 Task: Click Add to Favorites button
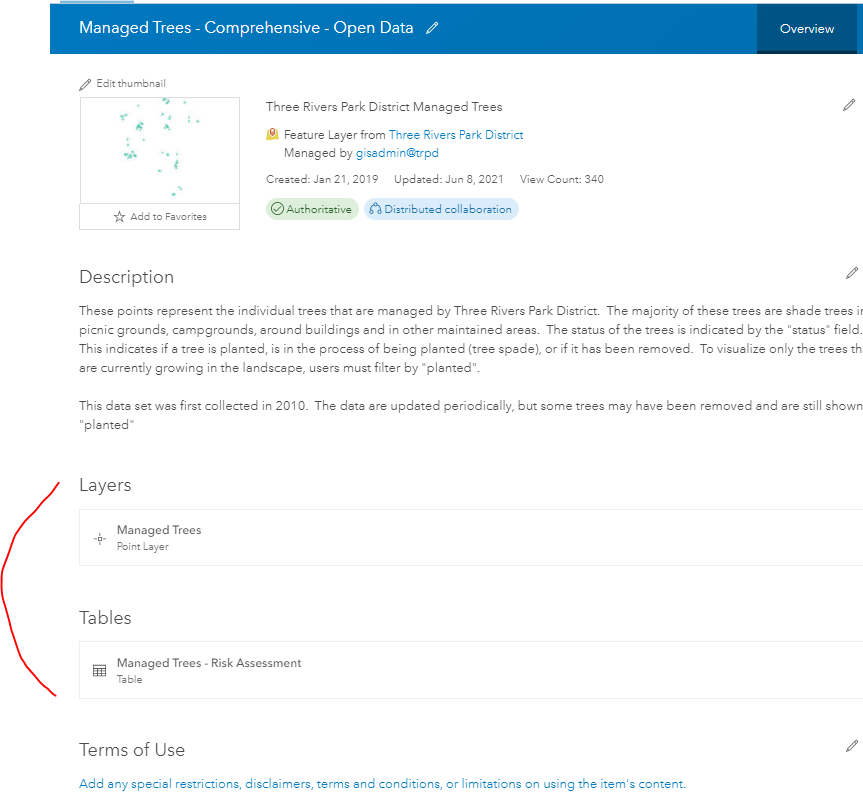click(160, 217)
